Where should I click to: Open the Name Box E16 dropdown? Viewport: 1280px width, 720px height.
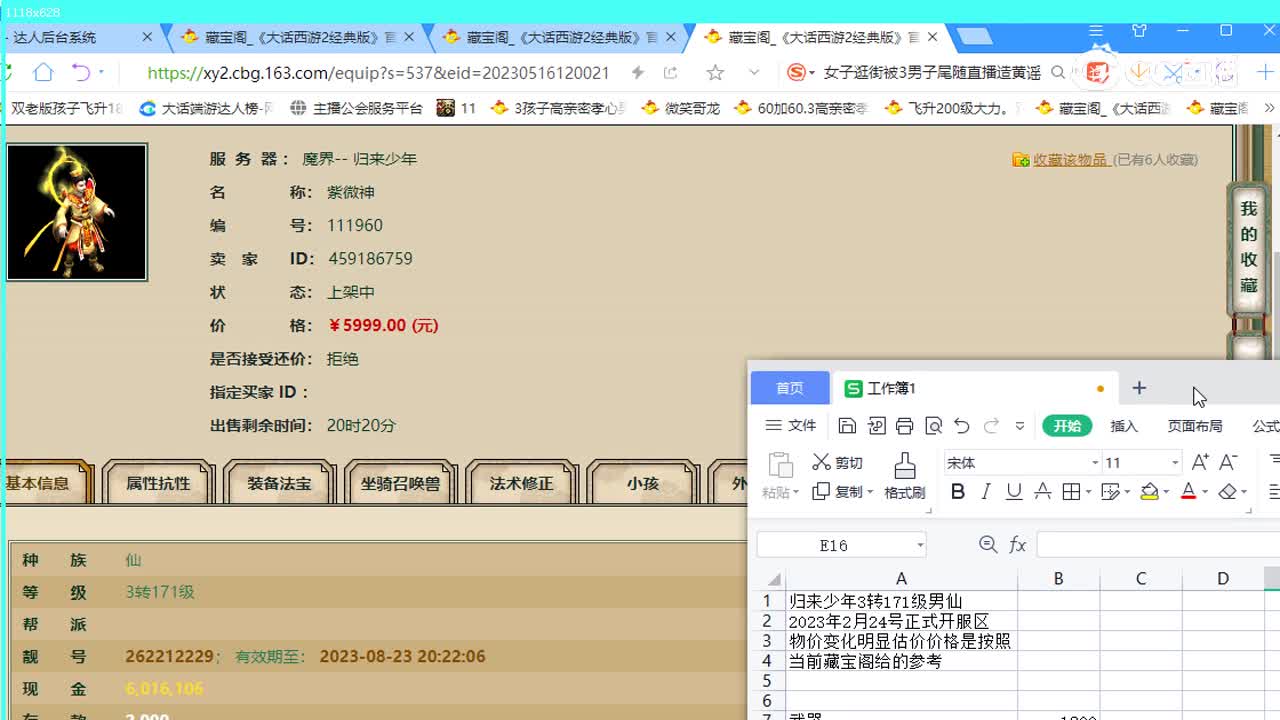920,545
